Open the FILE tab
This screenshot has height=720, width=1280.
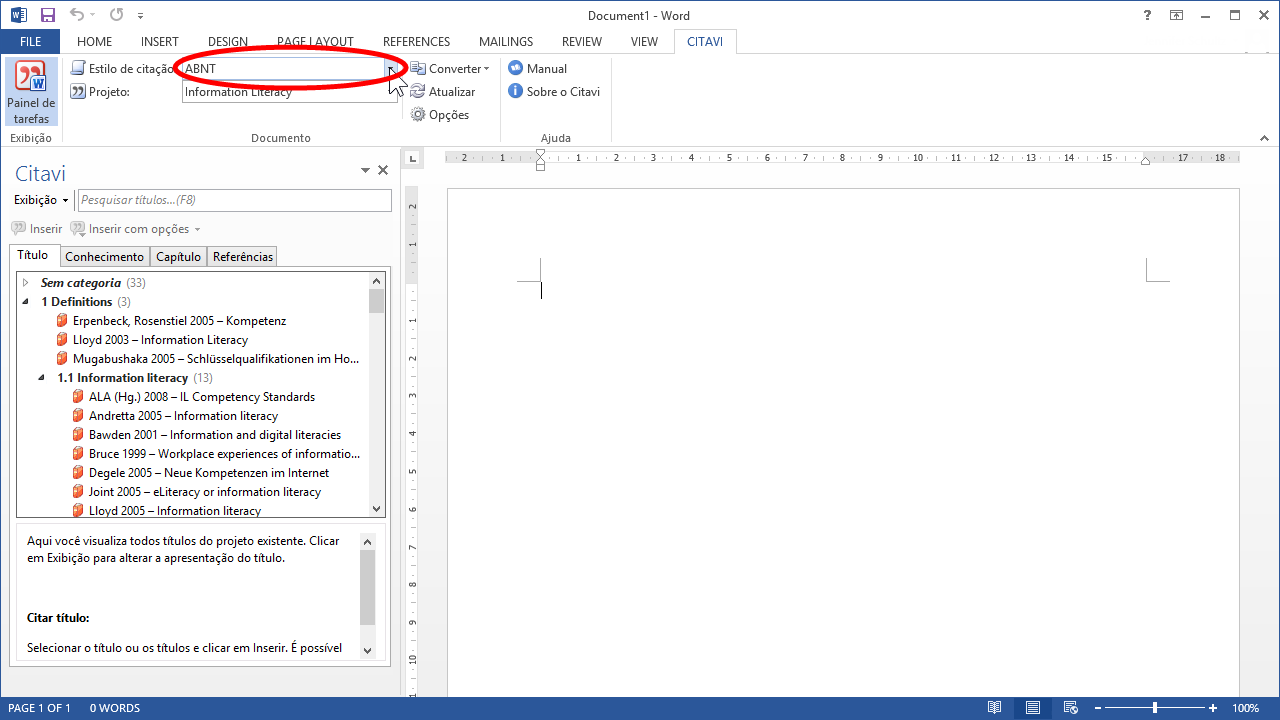tap(30, 42)
